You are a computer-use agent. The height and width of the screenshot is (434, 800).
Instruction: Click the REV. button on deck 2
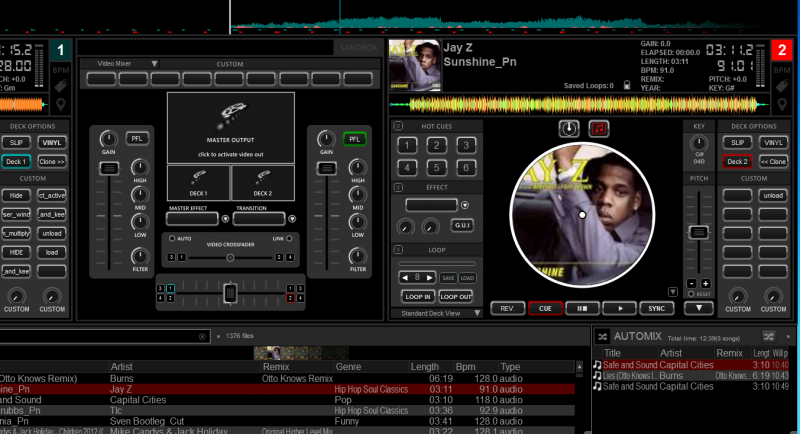coord(508,309)
